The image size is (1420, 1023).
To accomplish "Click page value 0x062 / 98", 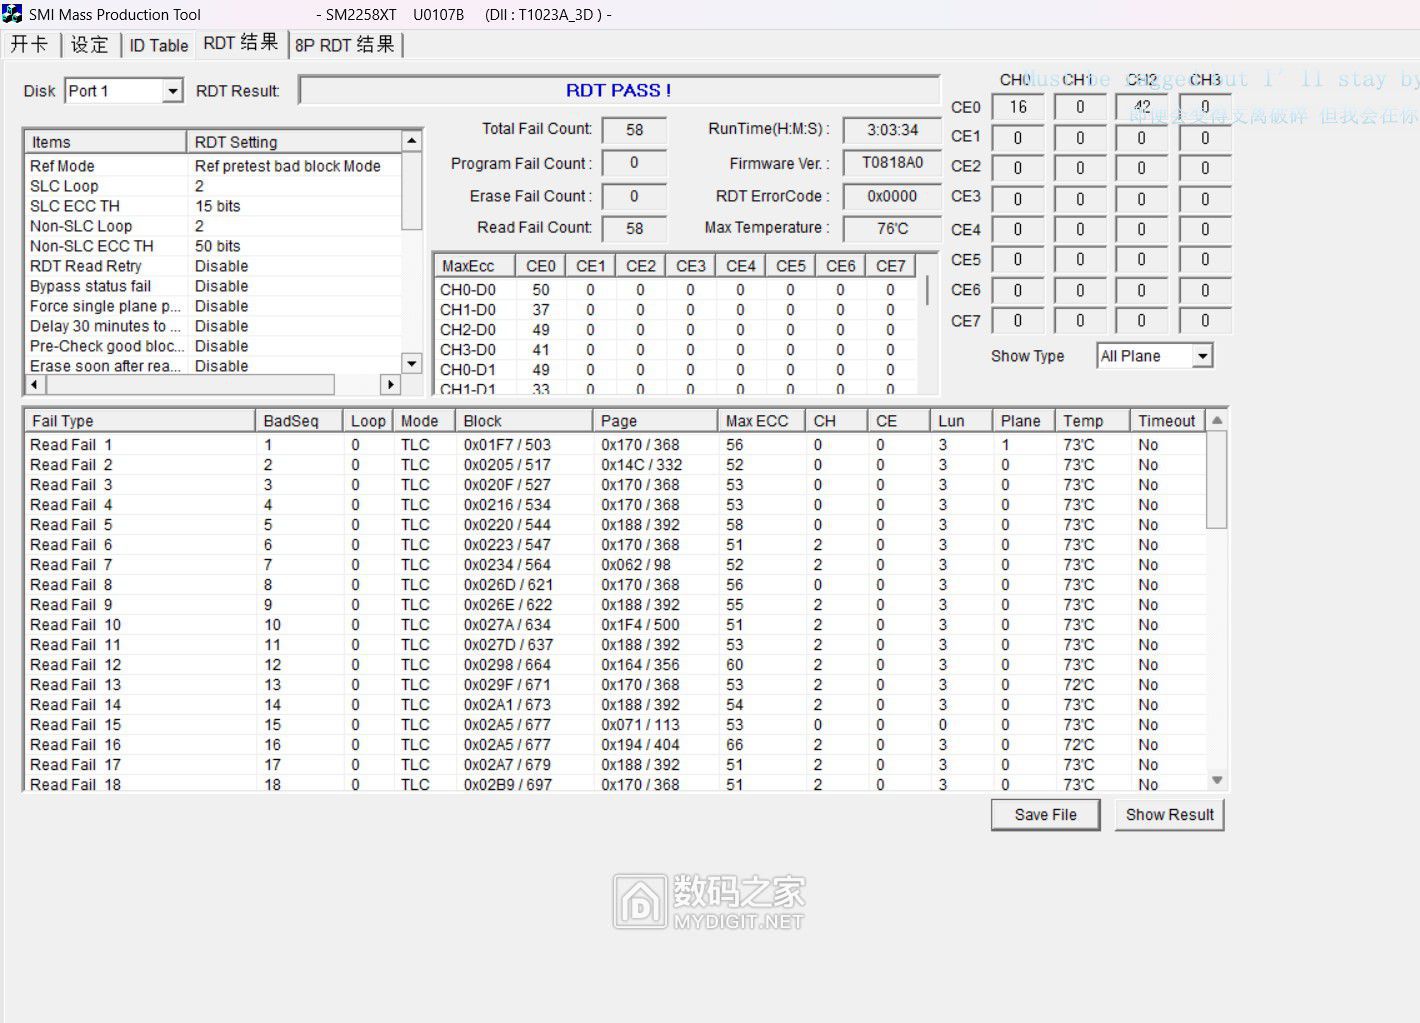I will [x=636, y=565].
